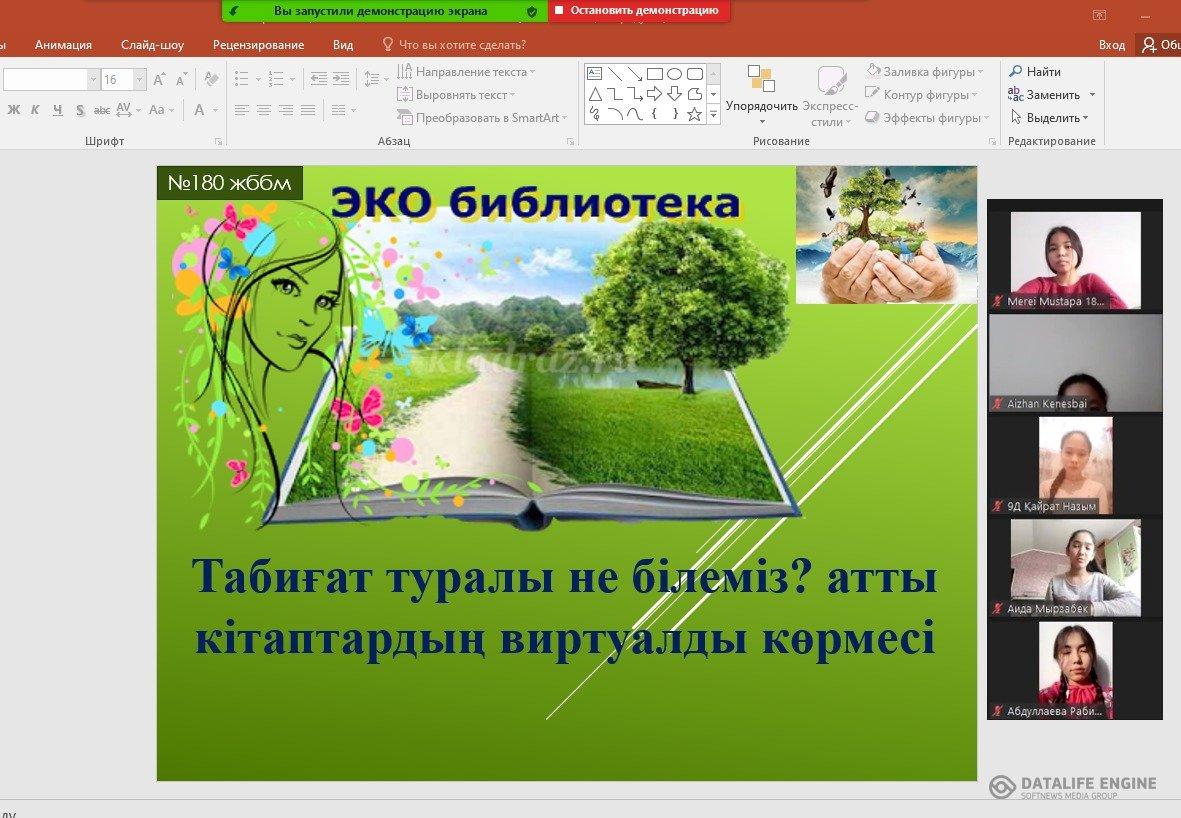Open the font size 16 dropdown
This screenshot has width=1181, height=818.
coord(139,80)
